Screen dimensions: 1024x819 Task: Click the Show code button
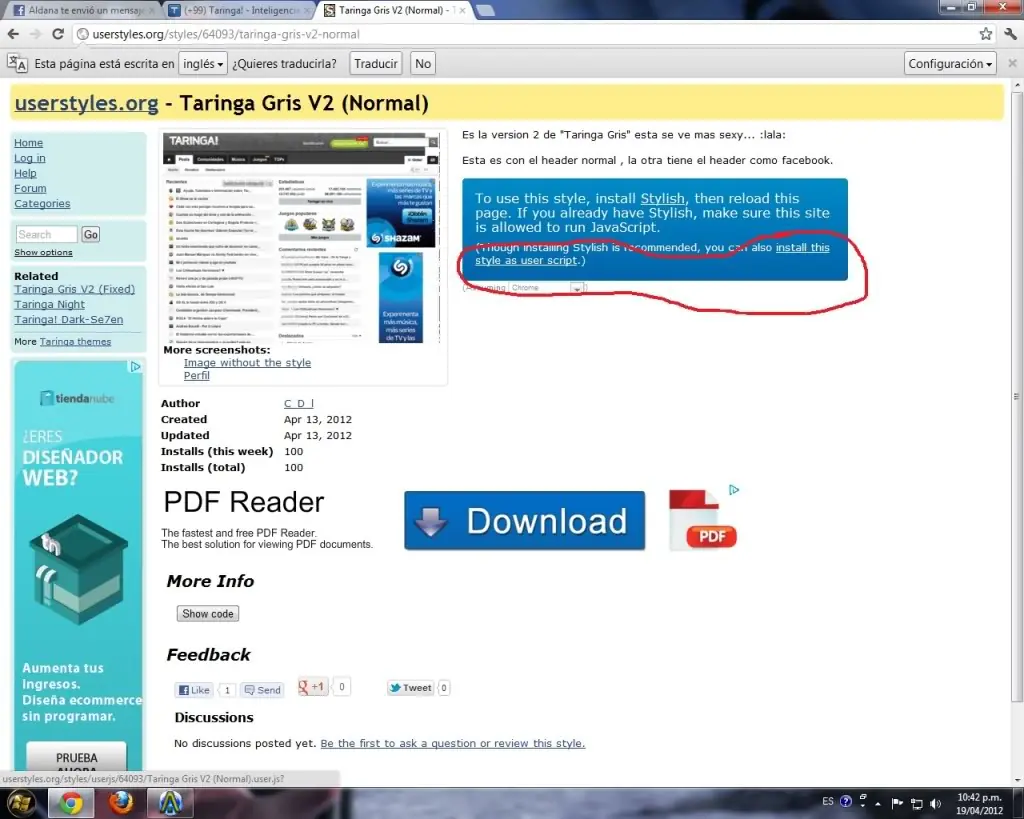pos(208,614)
